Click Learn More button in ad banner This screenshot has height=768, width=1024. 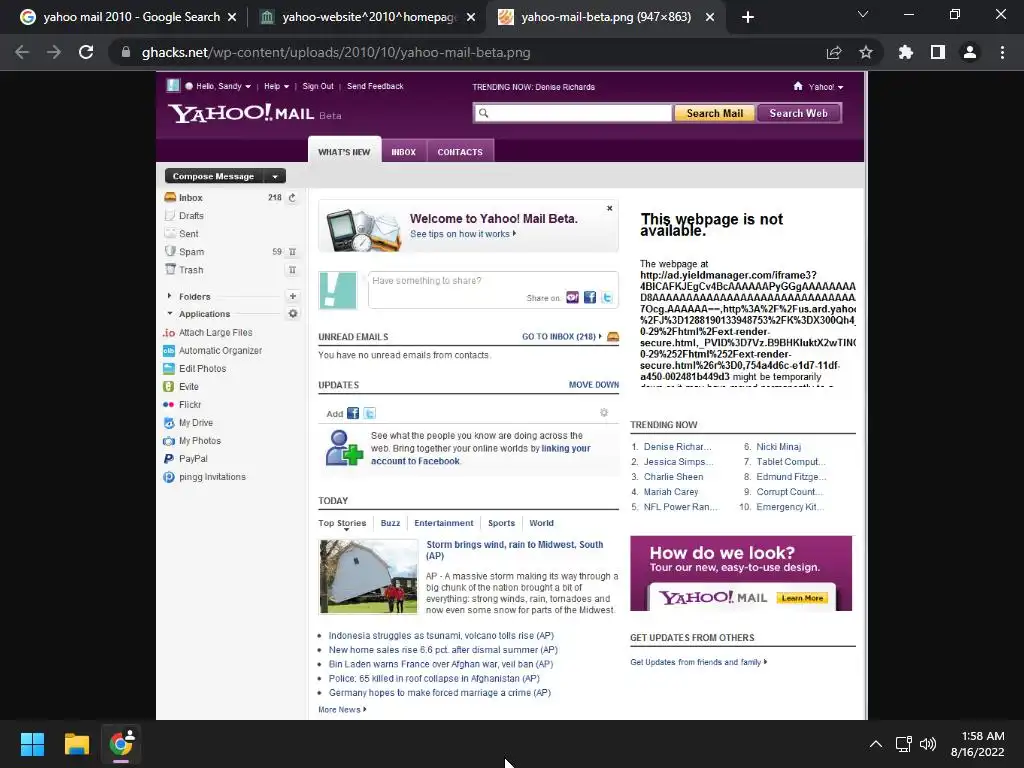coord(802,598)
